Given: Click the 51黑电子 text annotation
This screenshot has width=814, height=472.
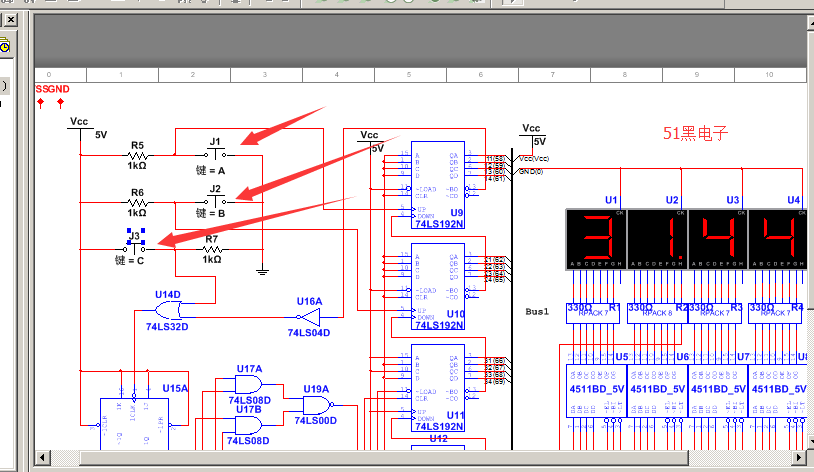Looking at the screenshot, I should click(x=696, y=133).
